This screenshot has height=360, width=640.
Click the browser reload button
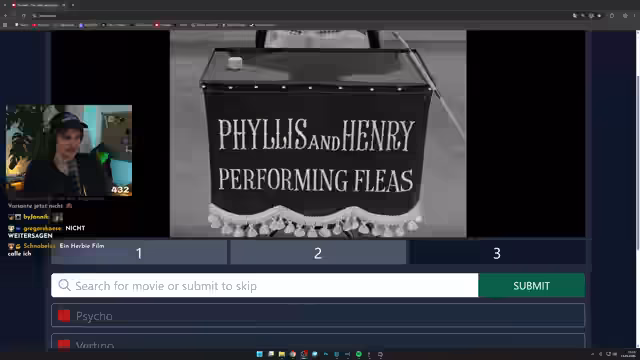point(23,16)
